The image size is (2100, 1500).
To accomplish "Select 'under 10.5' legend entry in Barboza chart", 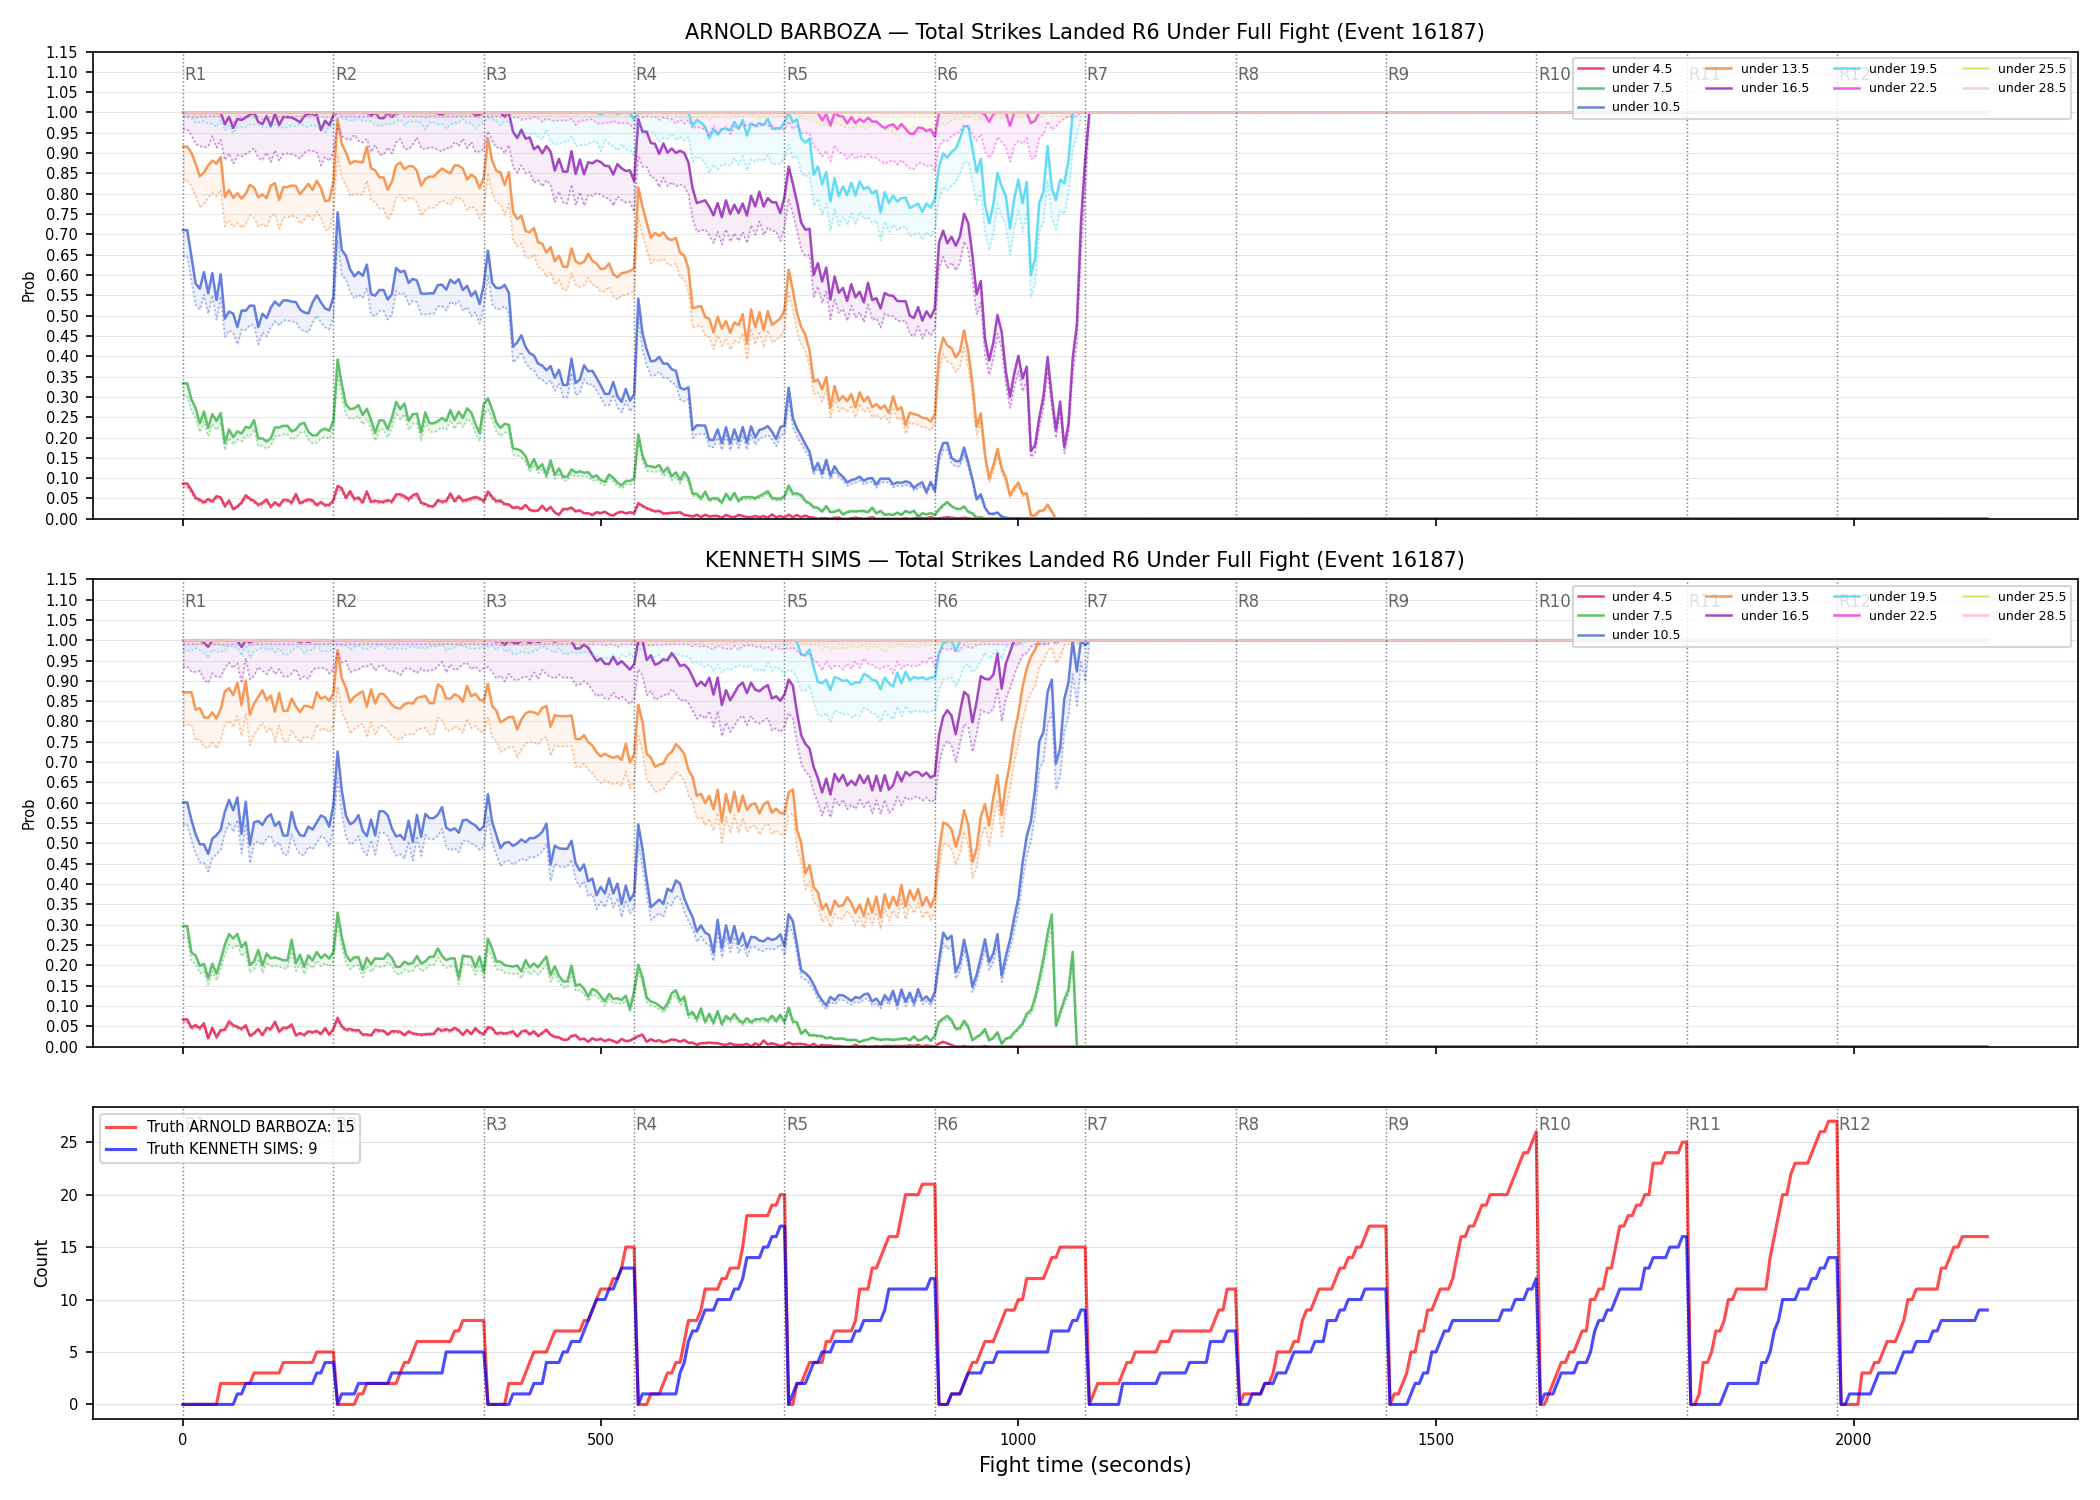I will [x=1629, y=107].
